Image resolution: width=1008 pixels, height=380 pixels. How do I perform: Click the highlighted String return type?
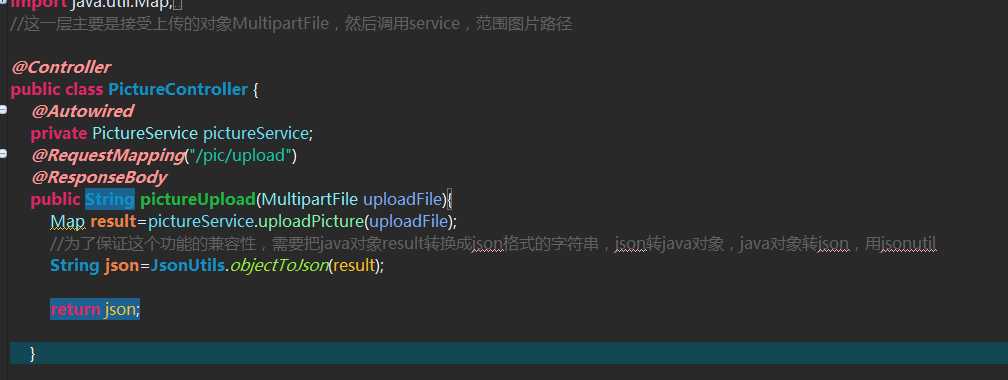pos(110,199)
